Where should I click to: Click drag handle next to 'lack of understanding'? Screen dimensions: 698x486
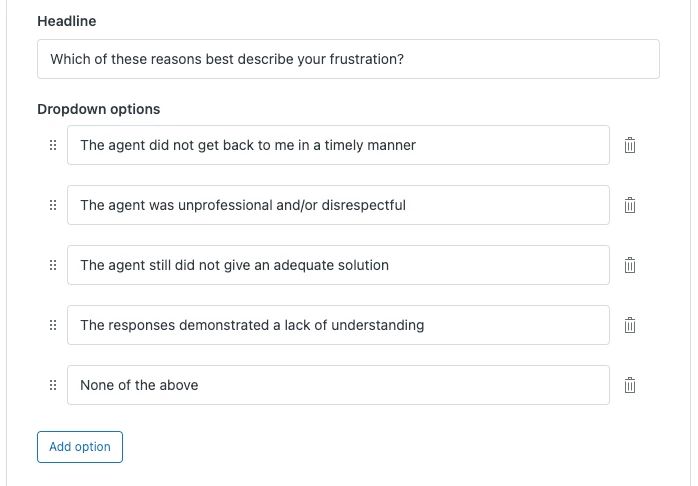point(53,325)
